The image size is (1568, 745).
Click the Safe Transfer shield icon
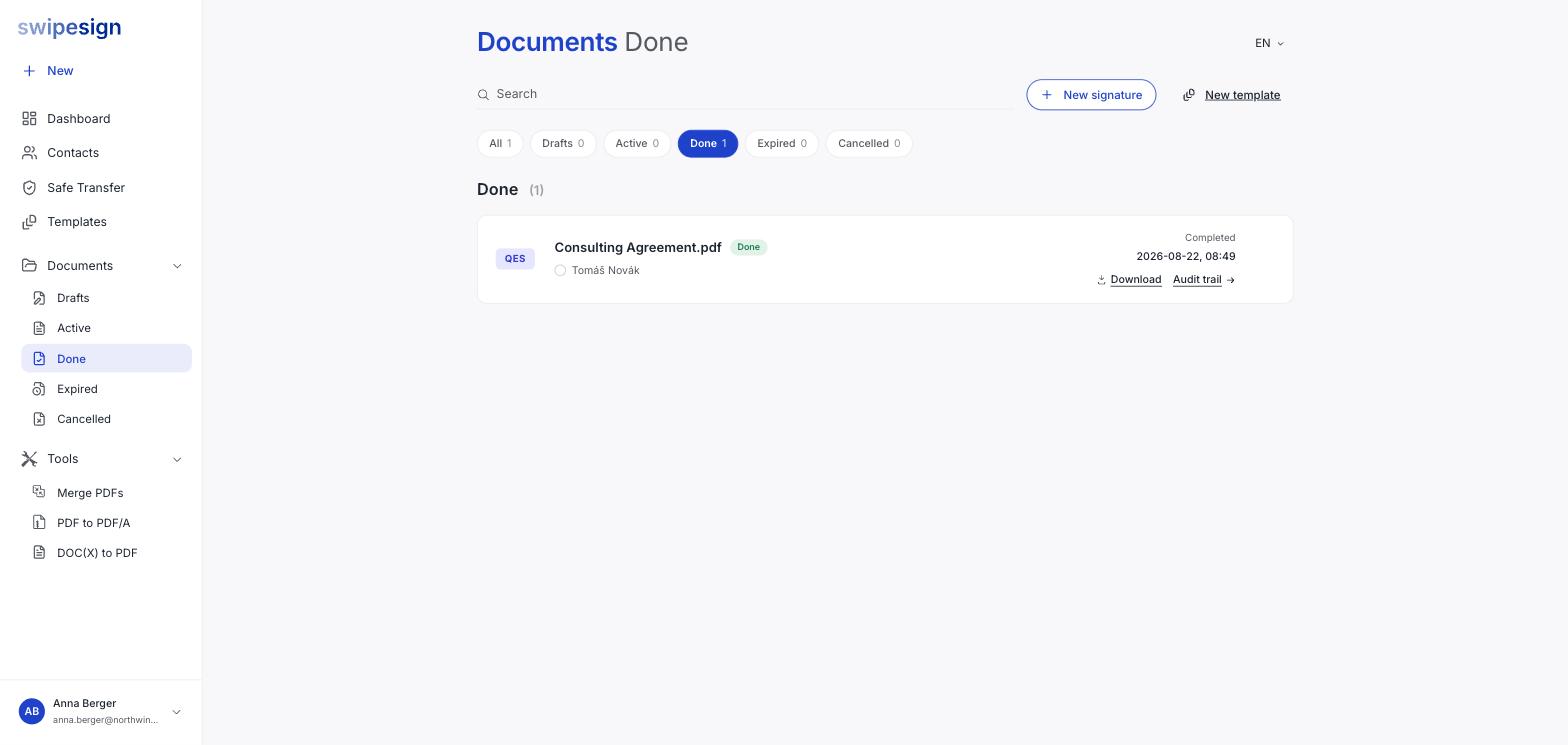tap(29, 188)
